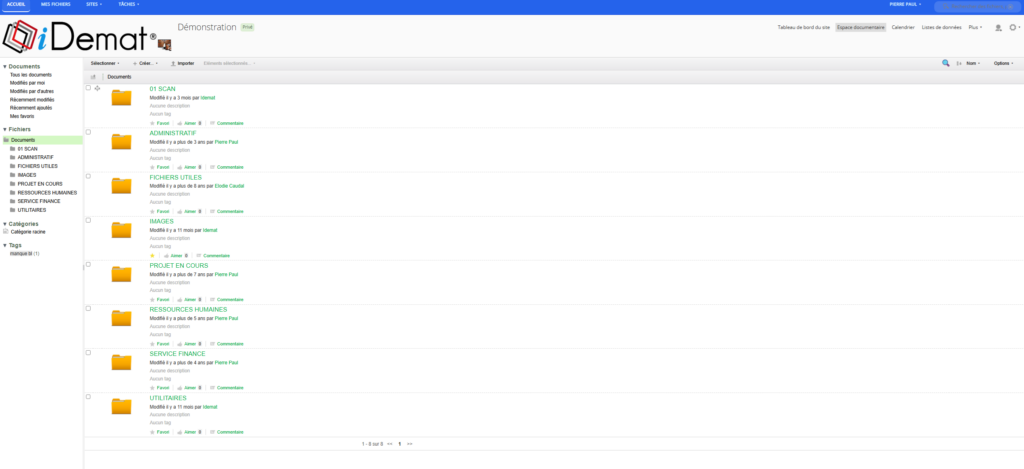Viewport: 1024px width, 469px height.
Task: Expand the Options dropdown
Action: click(x=1003, y=63)
